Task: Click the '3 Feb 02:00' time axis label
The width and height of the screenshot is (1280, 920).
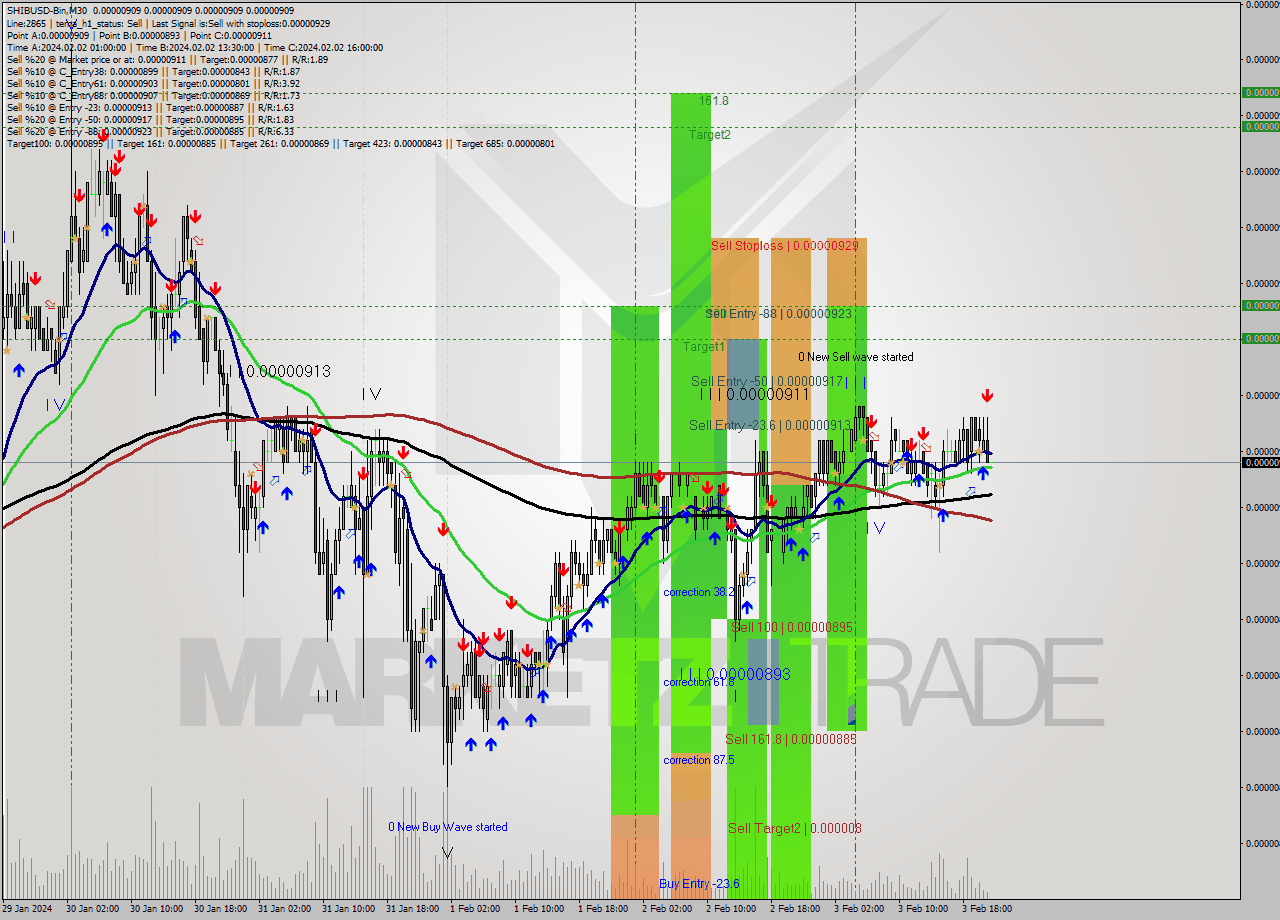Action: 859,909
